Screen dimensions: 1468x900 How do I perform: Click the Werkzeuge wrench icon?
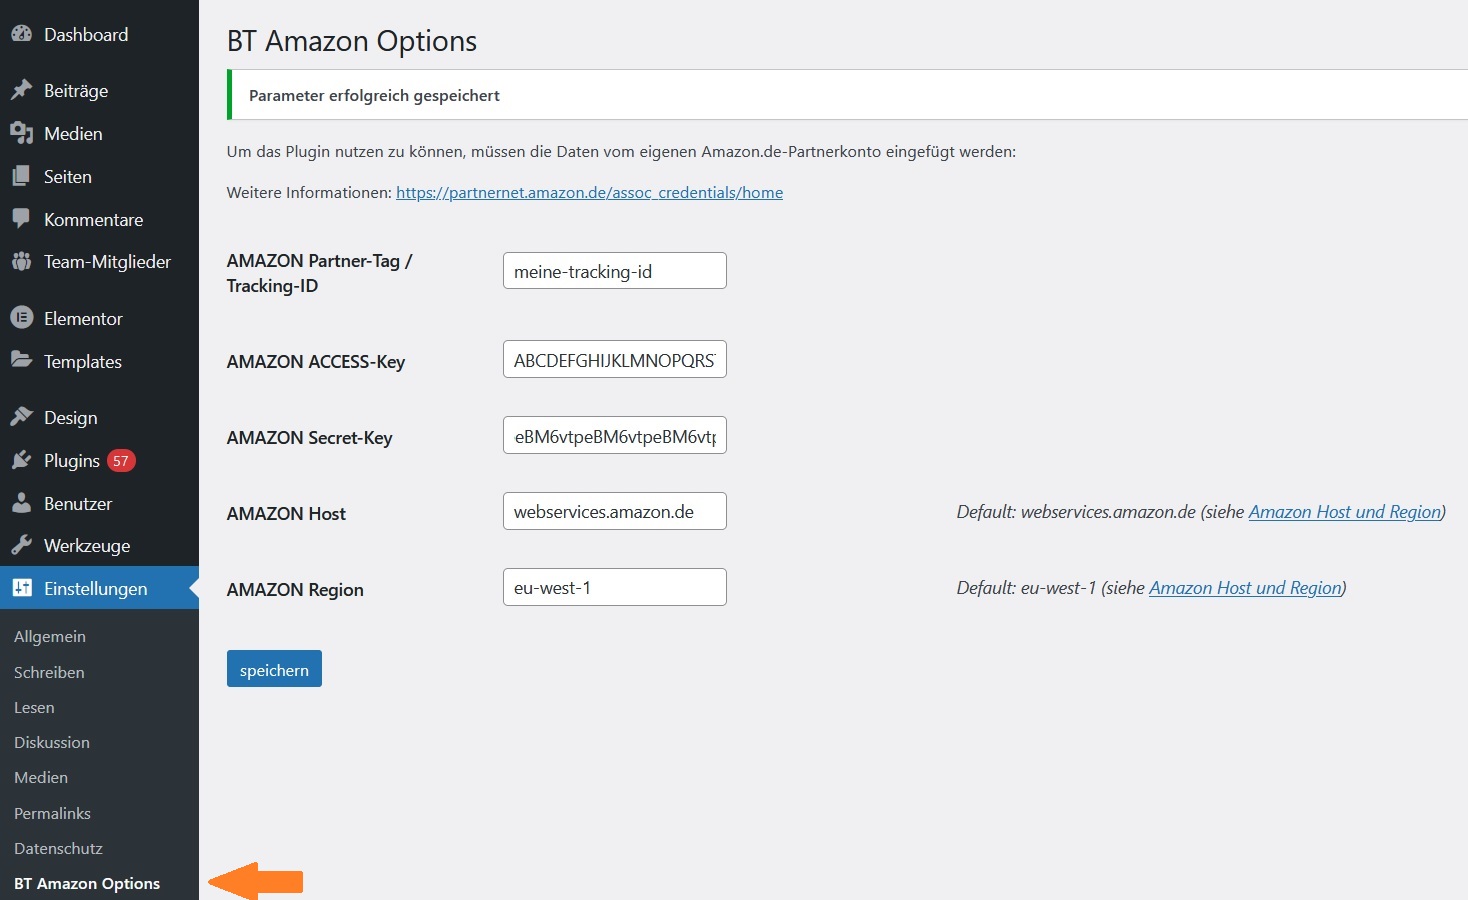21,545
